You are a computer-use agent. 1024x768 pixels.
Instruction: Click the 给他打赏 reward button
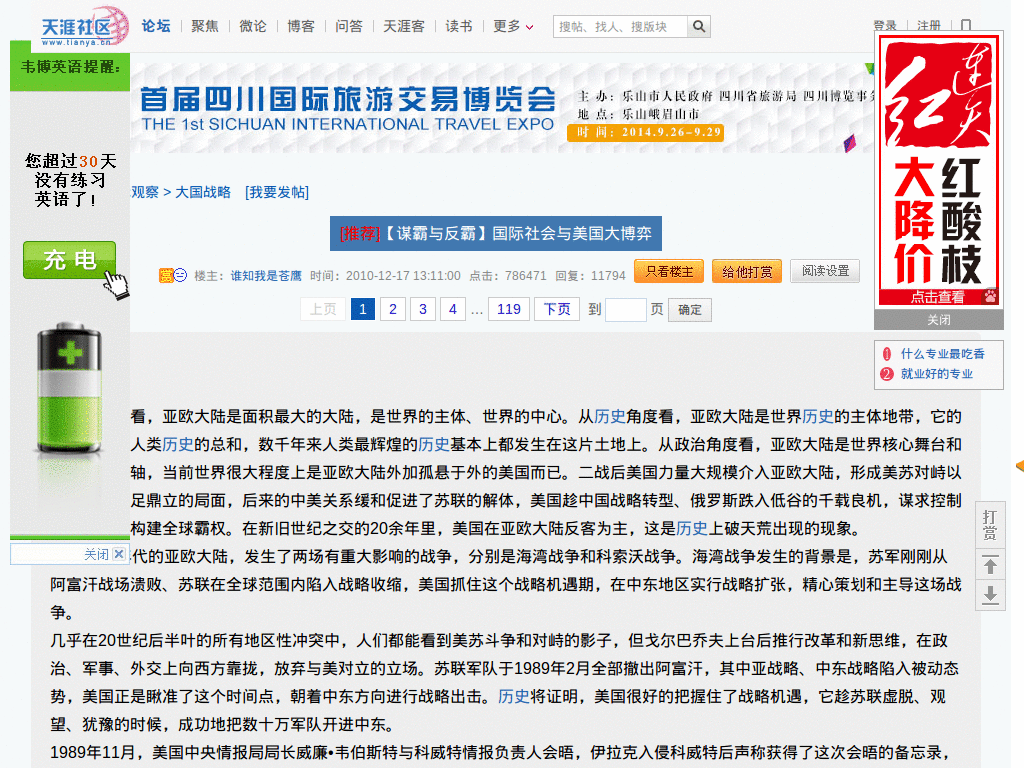pos(747,271)
